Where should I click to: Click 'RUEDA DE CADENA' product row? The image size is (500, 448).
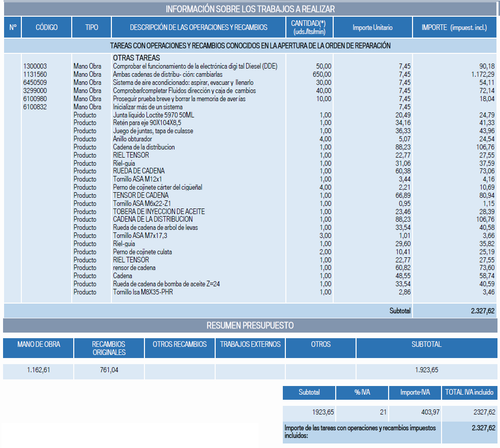tap(139, 171)
